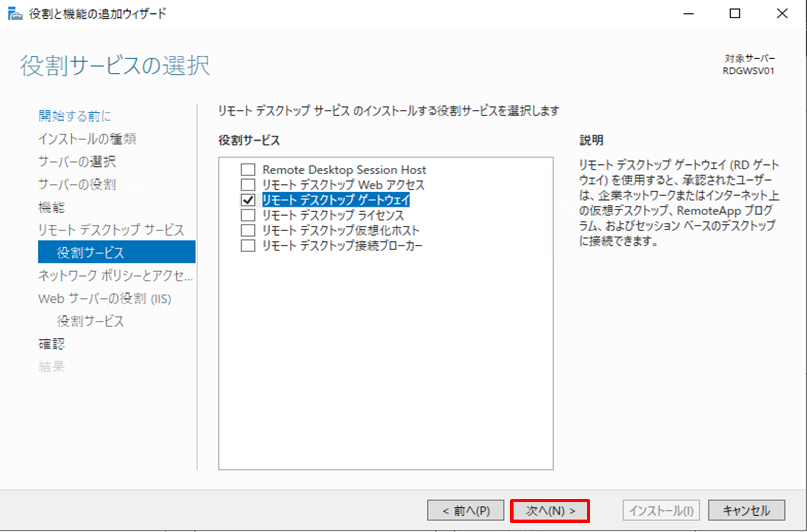Open 確認 step in the sidebar
The width and height of the screenshot is (807, 532).
pyautogui.click(x=51, y=344)
